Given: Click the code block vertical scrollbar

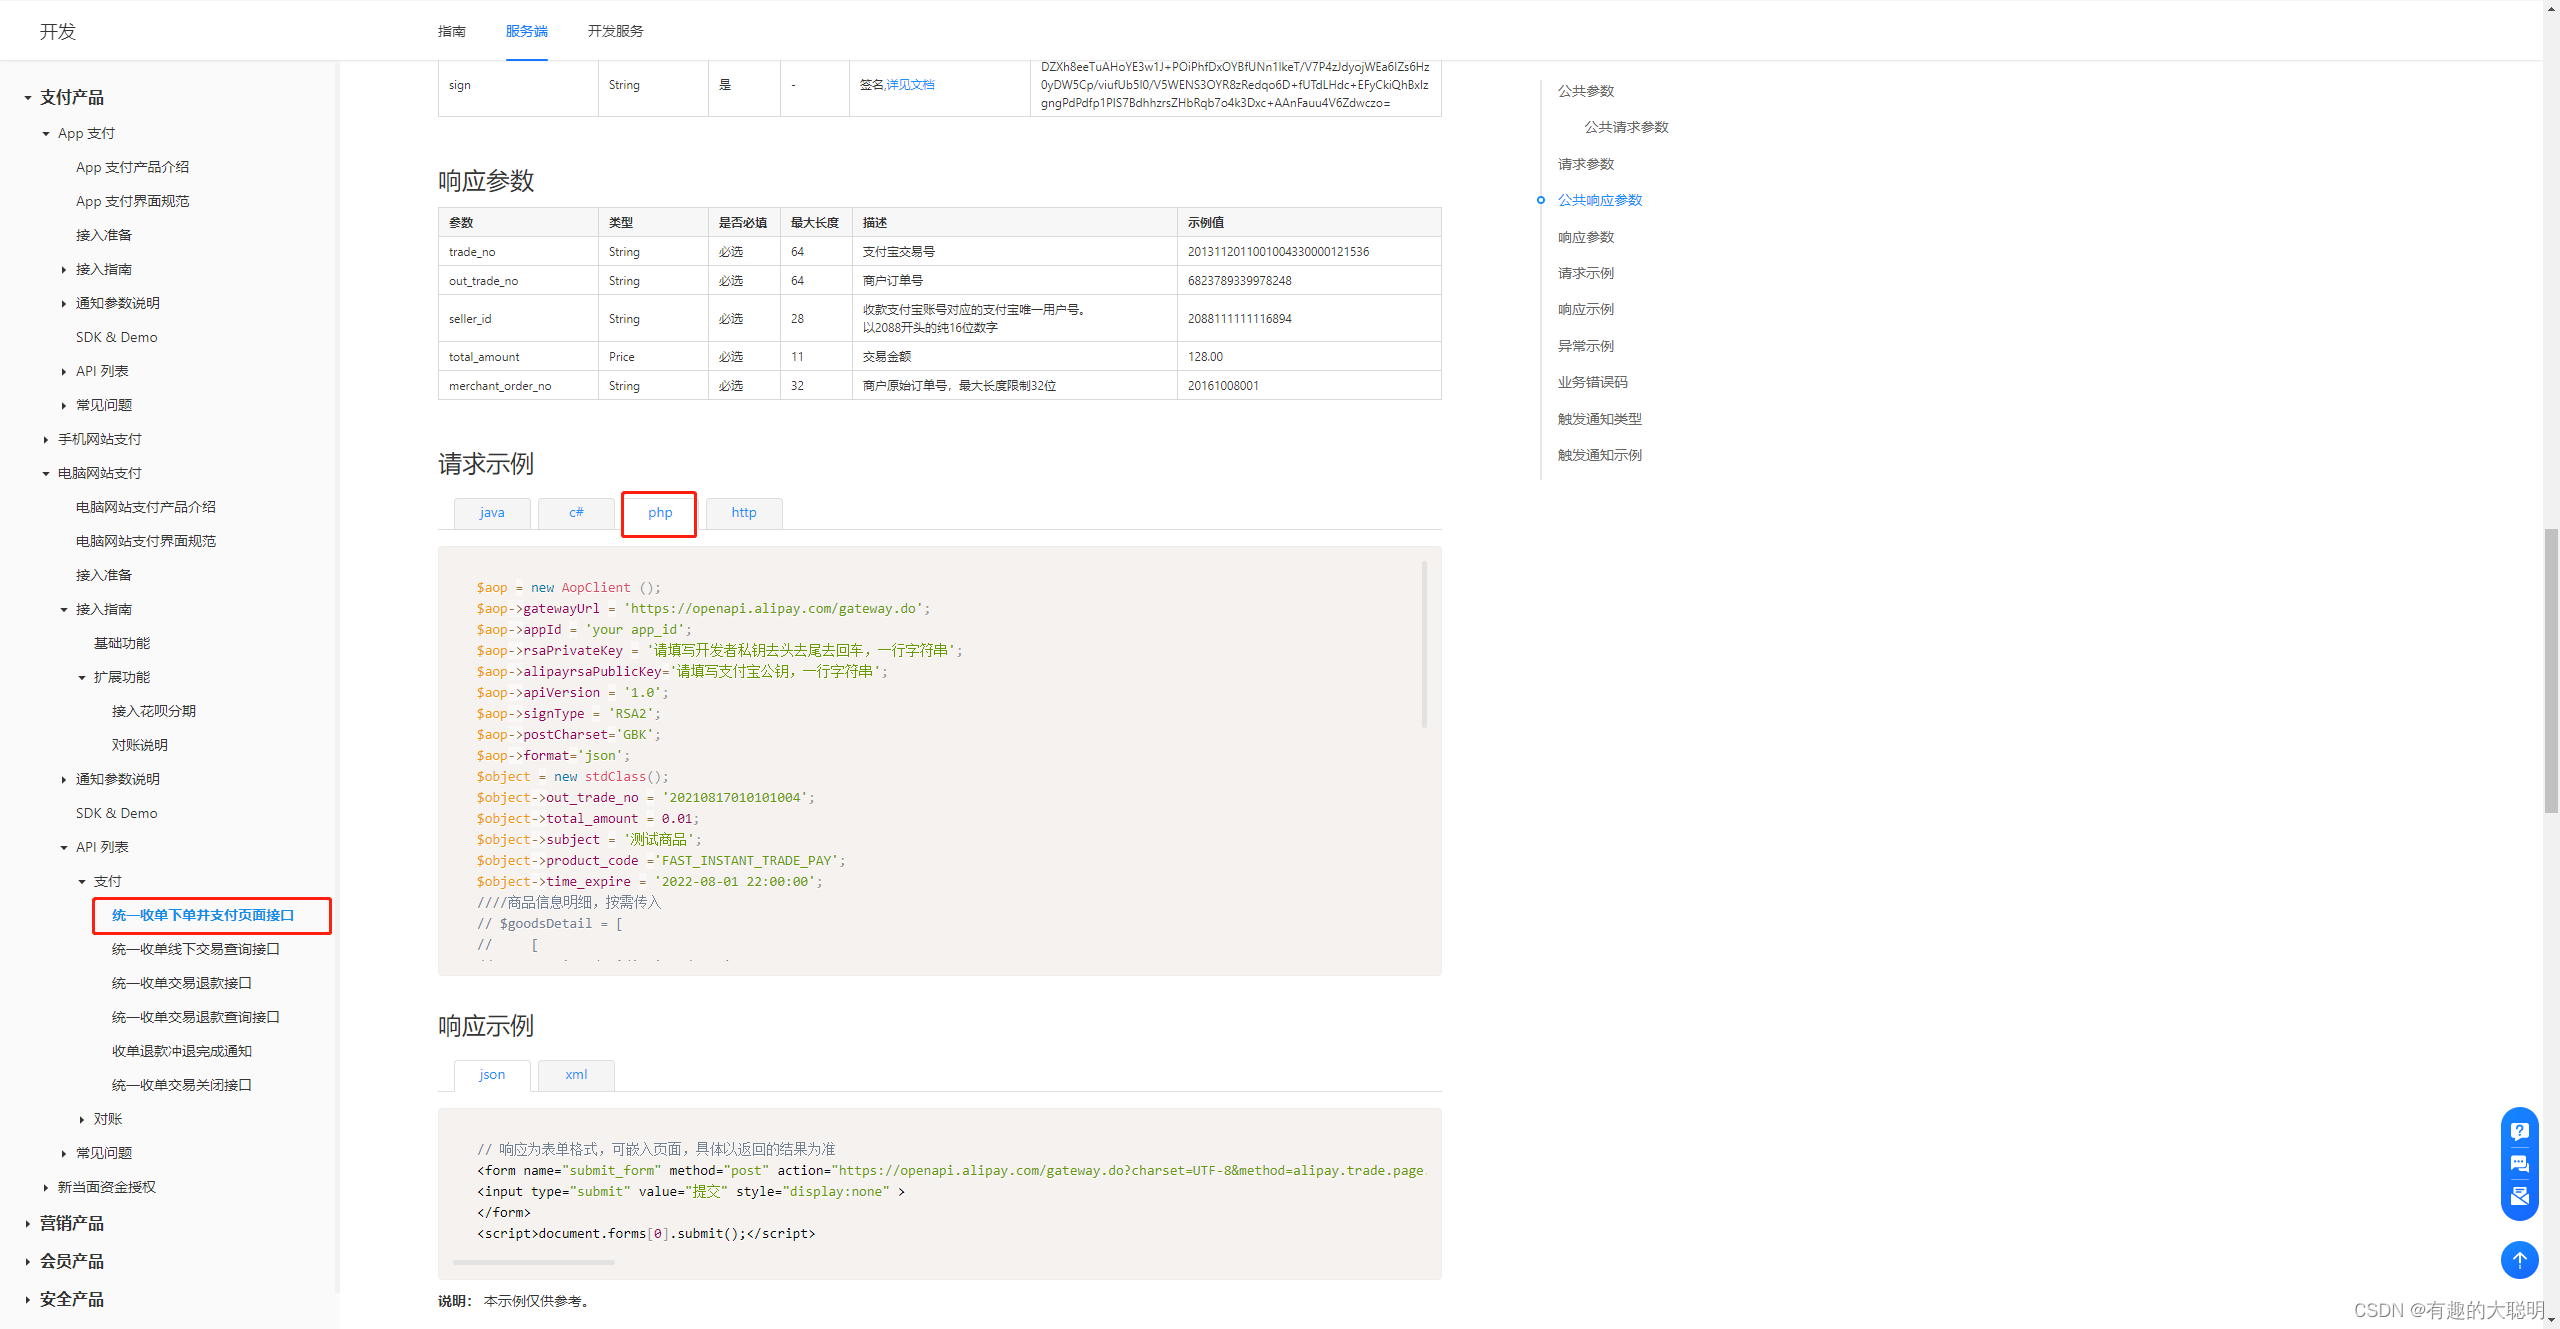Looking at the screenshot, I should [1424, 645].
